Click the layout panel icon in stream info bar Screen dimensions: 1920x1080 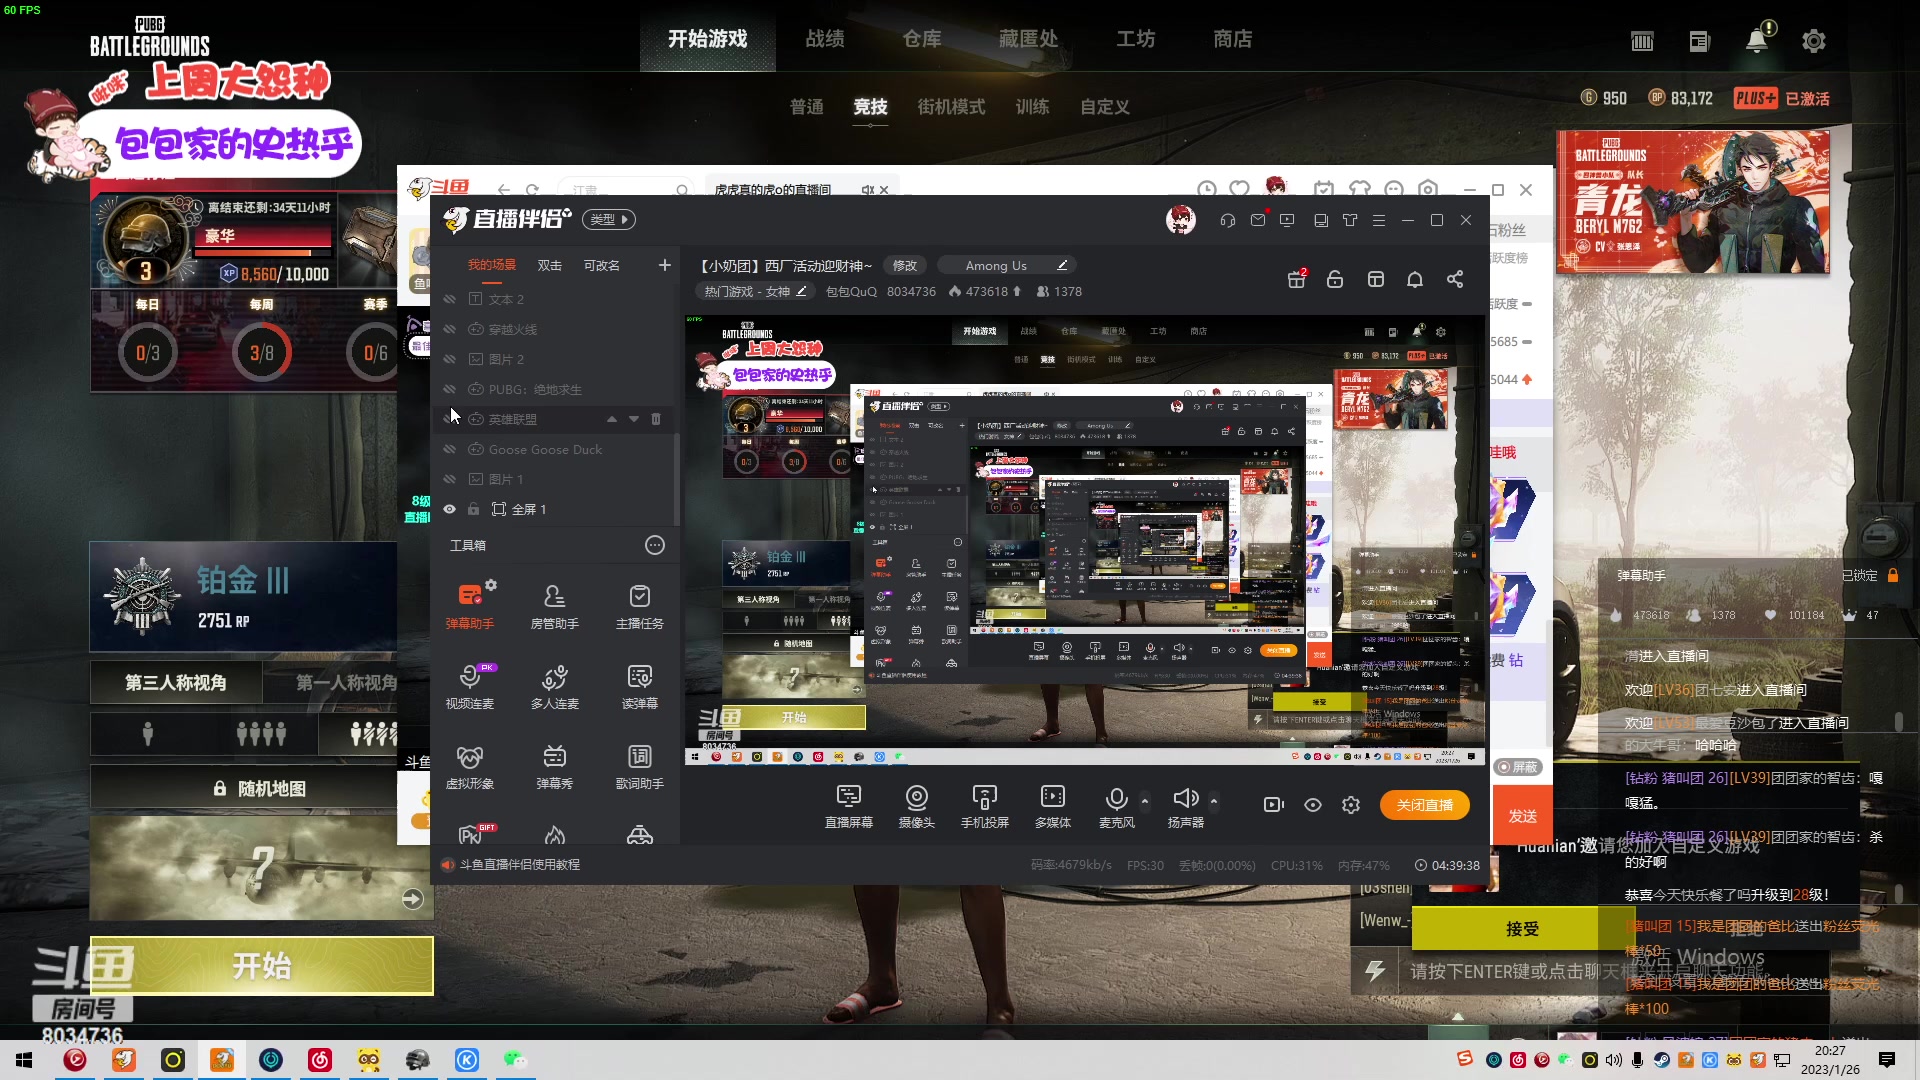click(x=1376, y=279)
